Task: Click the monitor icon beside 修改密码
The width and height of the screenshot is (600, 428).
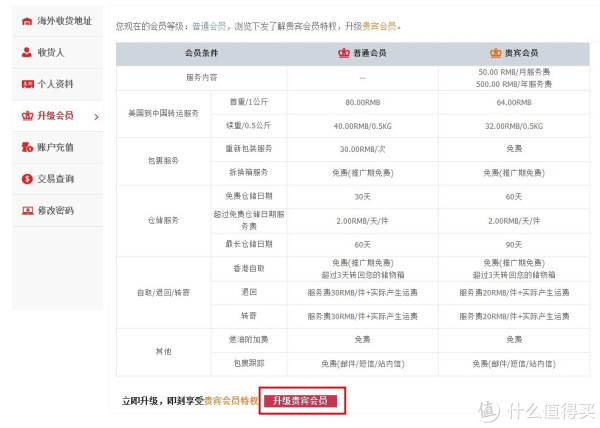Action: click(x=28, y=210)
